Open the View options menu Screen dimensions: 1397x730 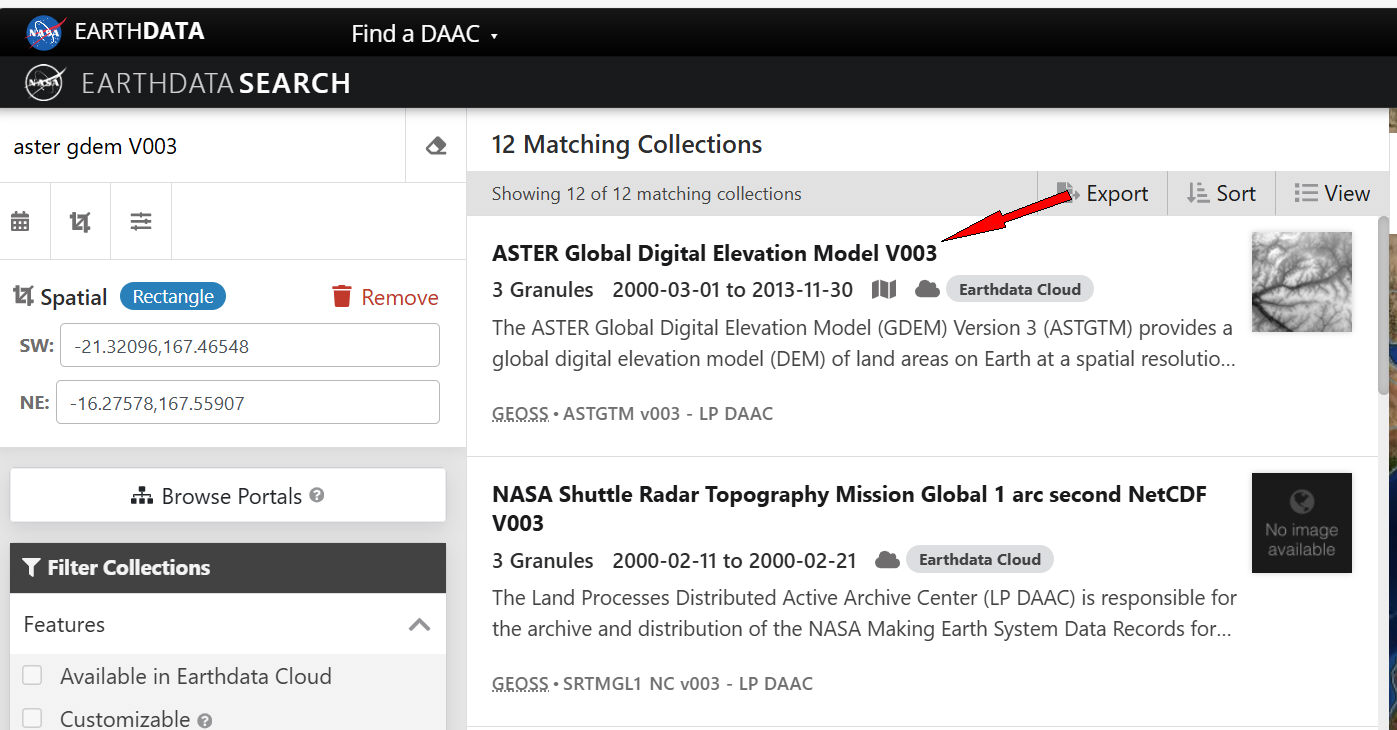point(1332,194)
